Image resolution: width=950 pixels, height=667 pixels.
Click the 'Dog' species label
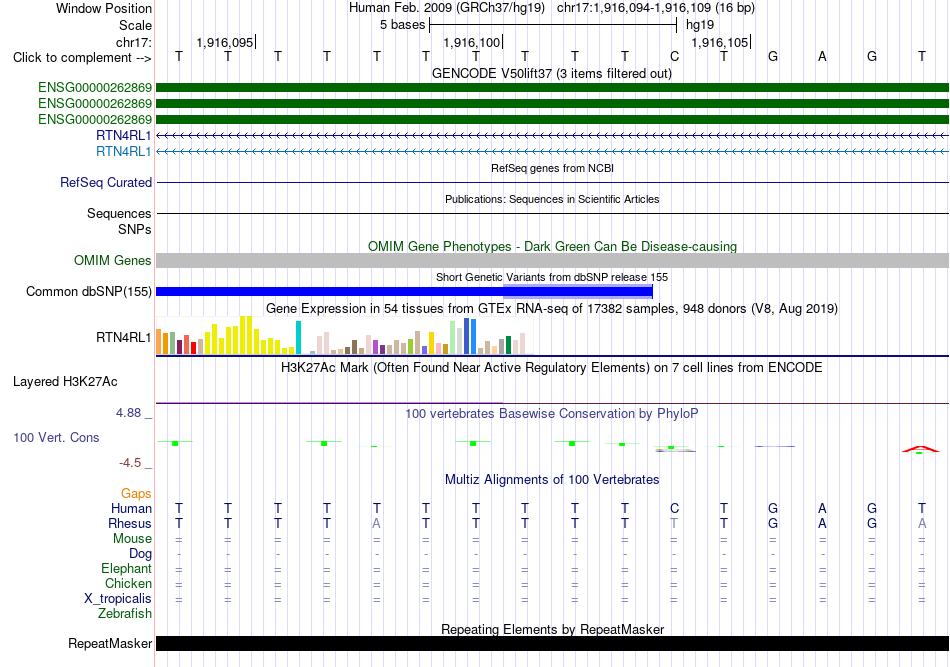click(x=140, y=553)
